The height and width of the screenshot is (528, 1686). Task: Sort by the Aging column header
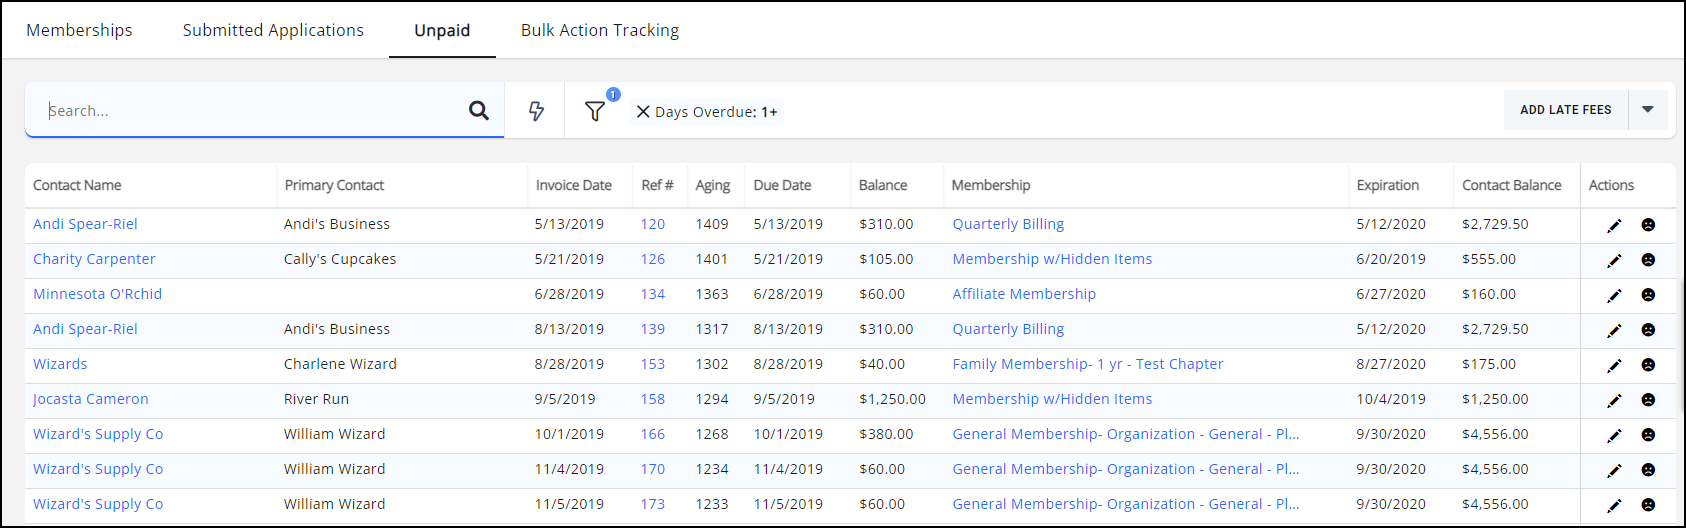pyautogui.click(x=713, y=185)
